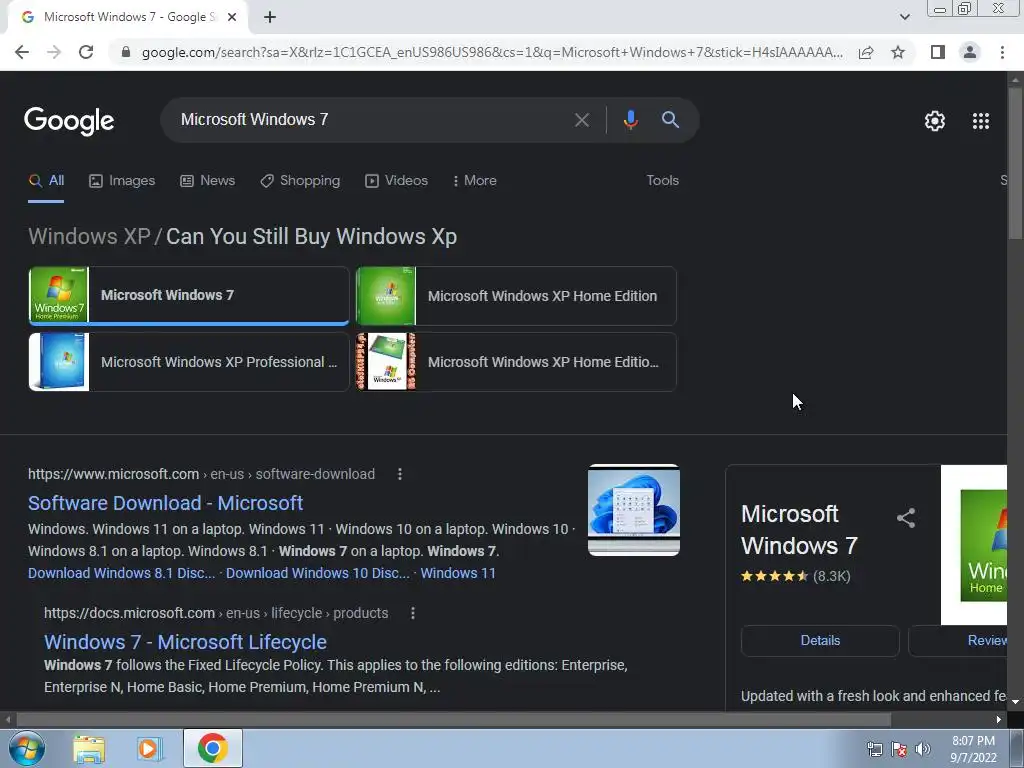The width and height of the screenshot is (1024, 768).
Task: View site information via the padlock icon
Action: (x=126, y=52)
